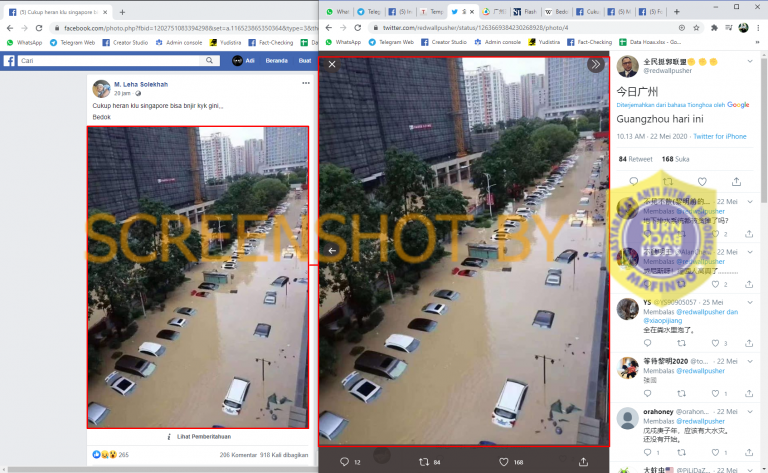Close the Twitter photo viewer with X

click(332, 64)
